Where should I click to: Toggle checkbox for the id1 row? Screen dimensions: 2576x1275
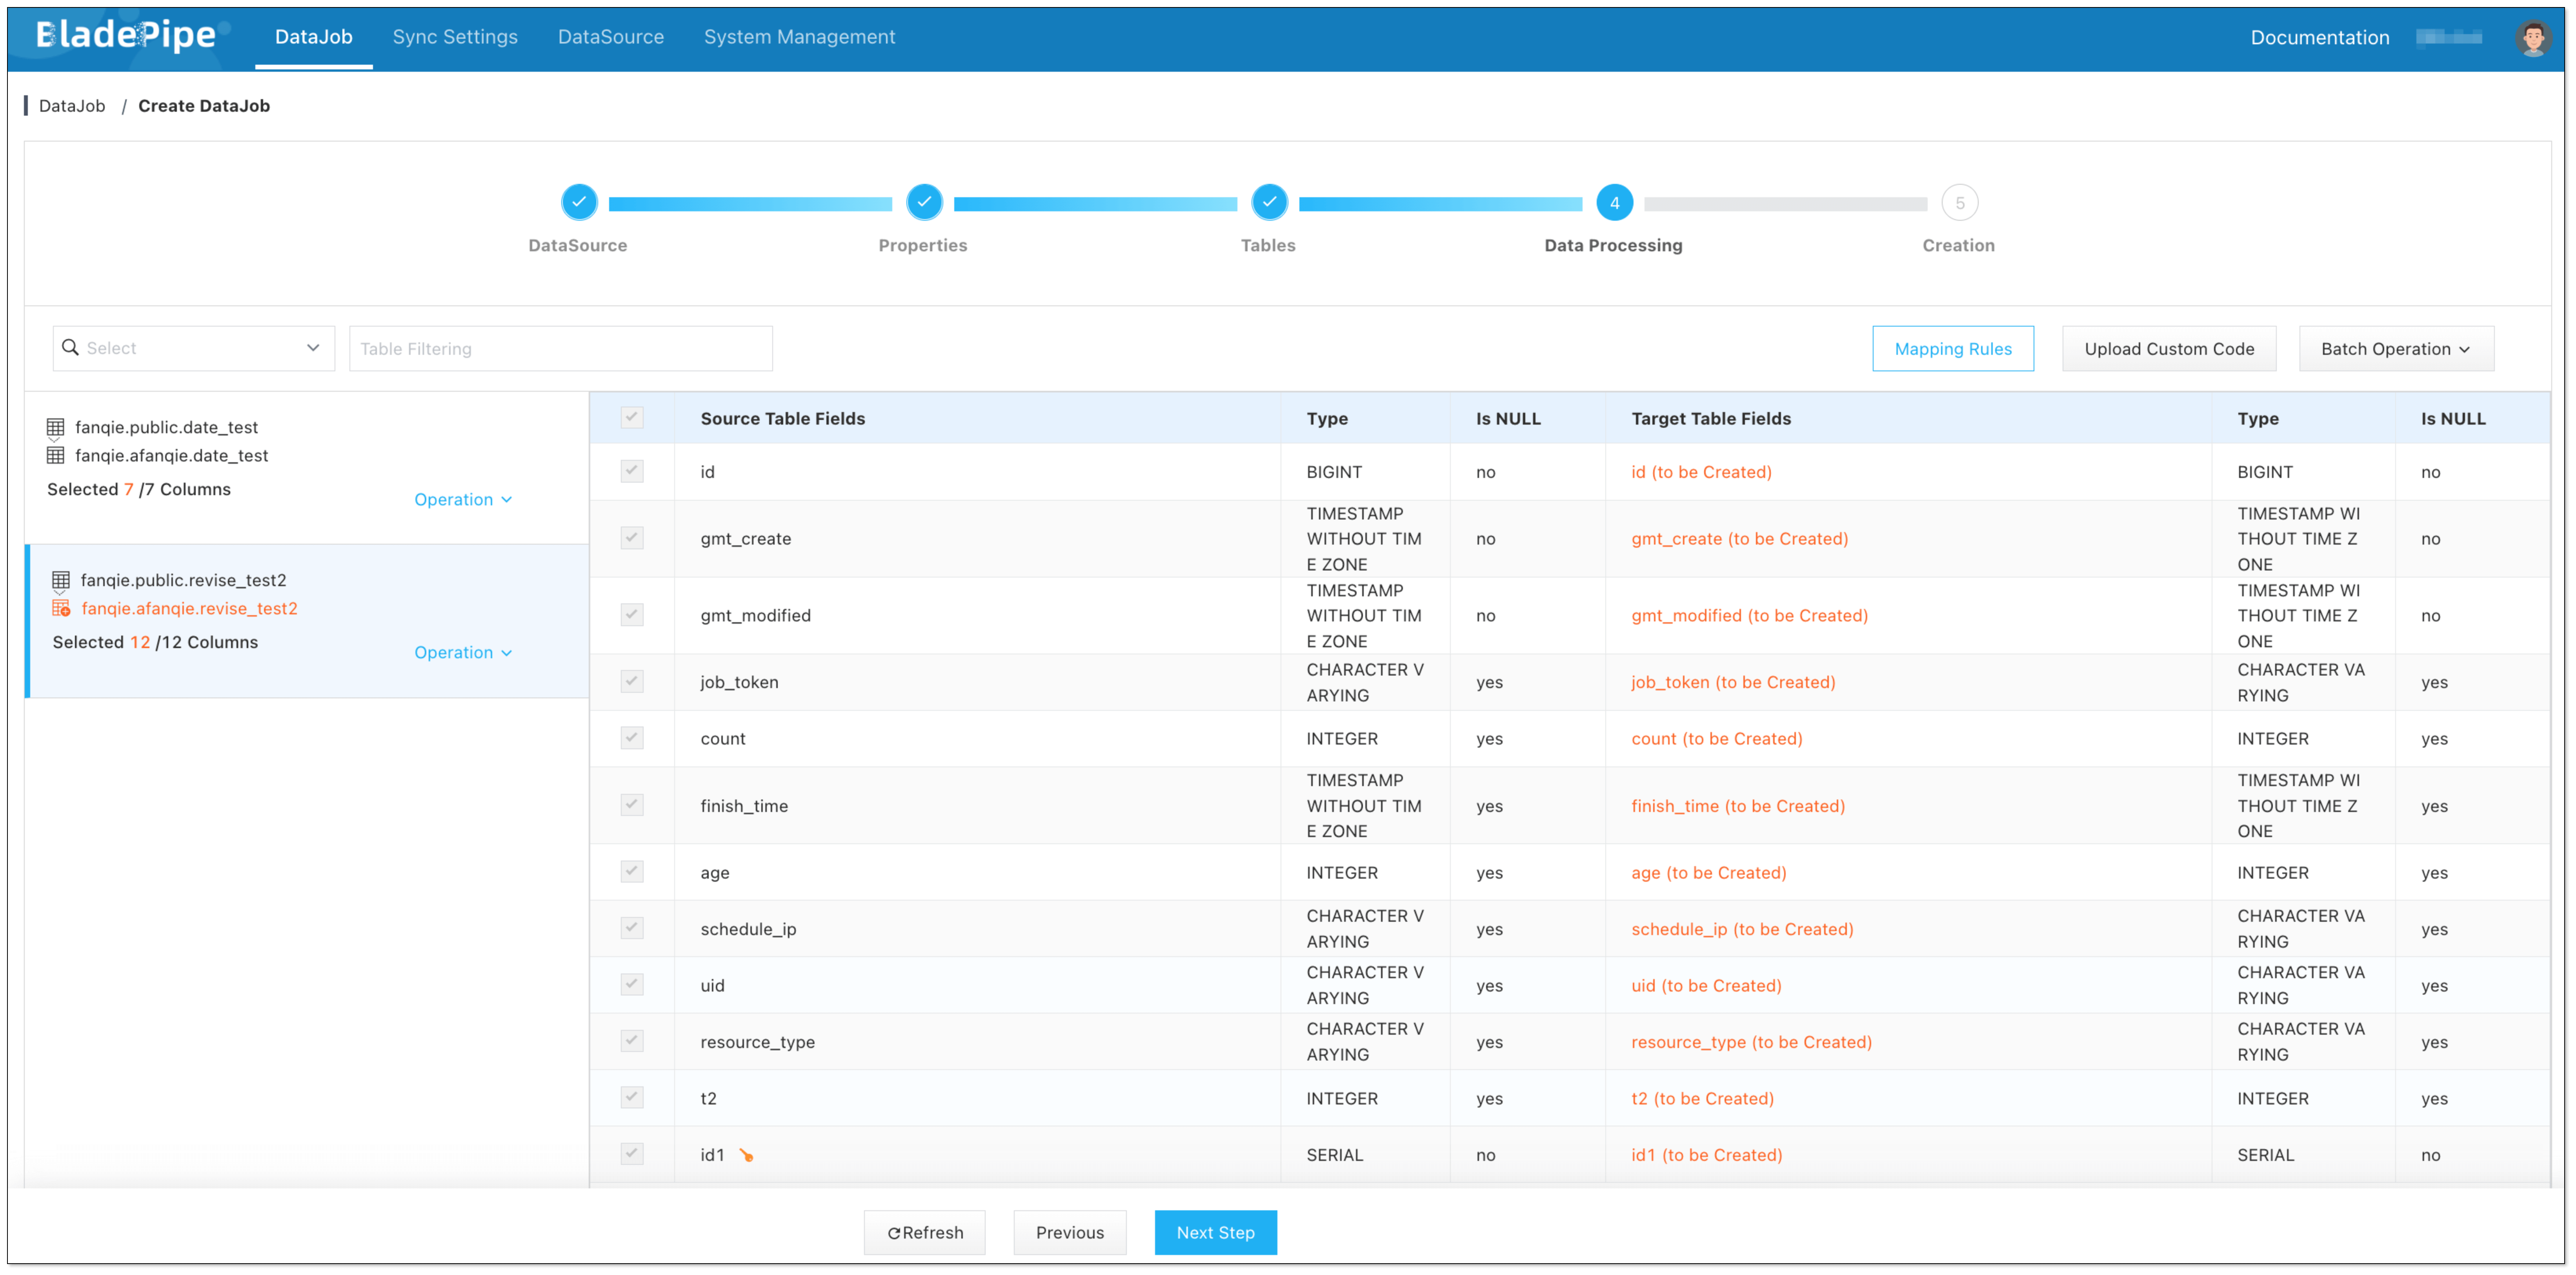pyautogui.click(x=632, y=1154)
